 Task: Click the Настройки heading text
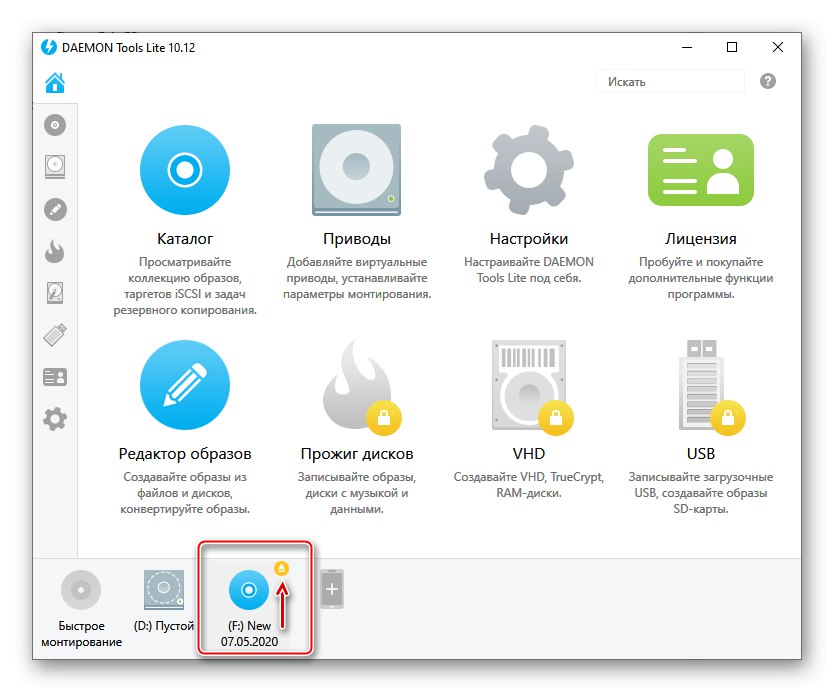click(x=529, y=239)
